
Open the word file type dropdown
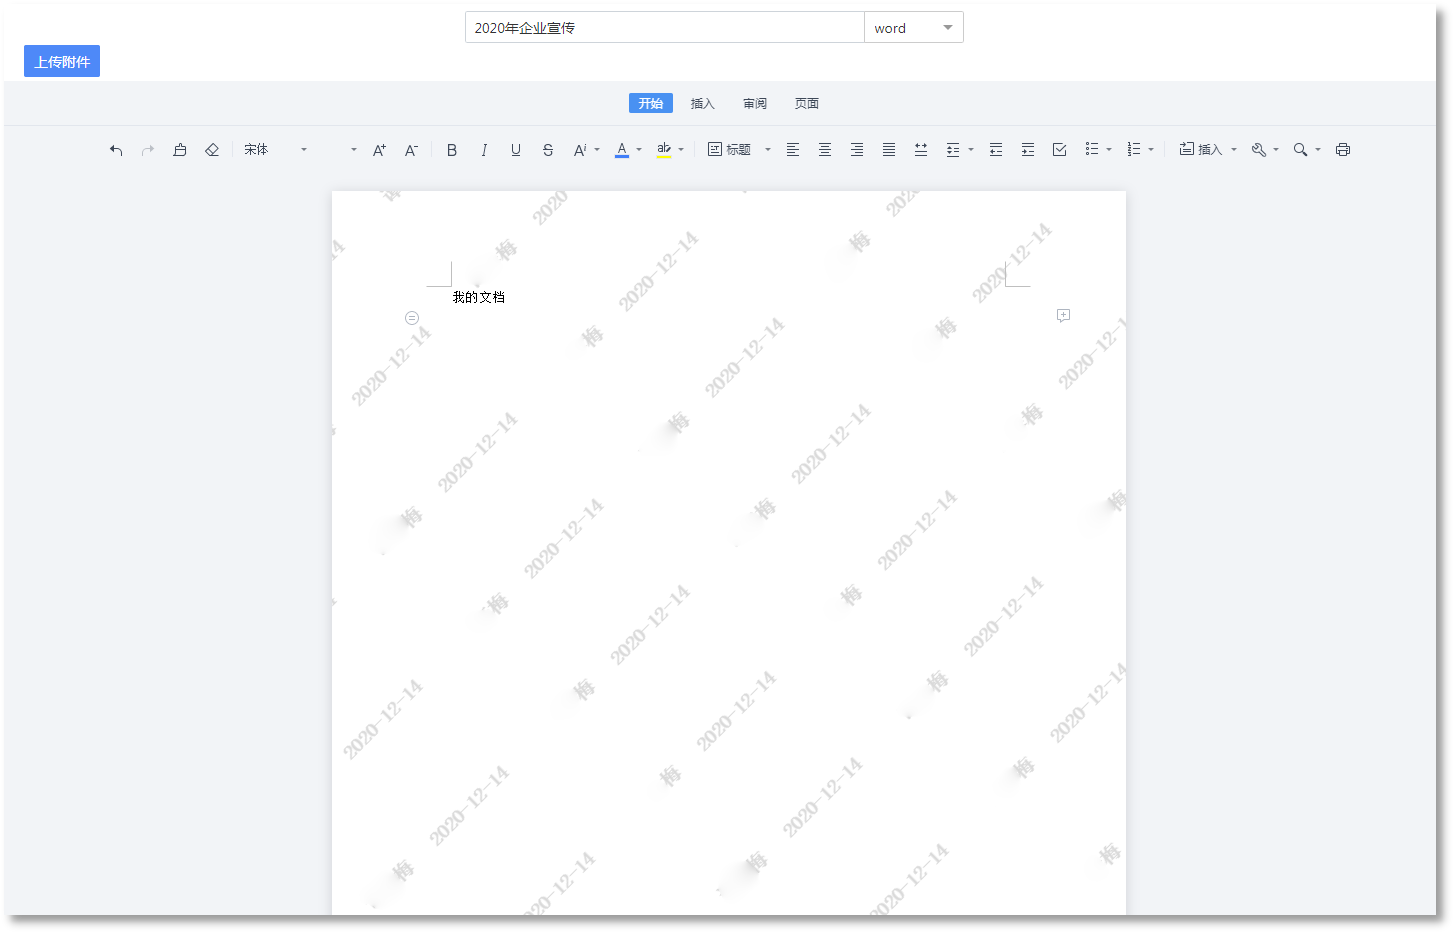click(913, 28)
